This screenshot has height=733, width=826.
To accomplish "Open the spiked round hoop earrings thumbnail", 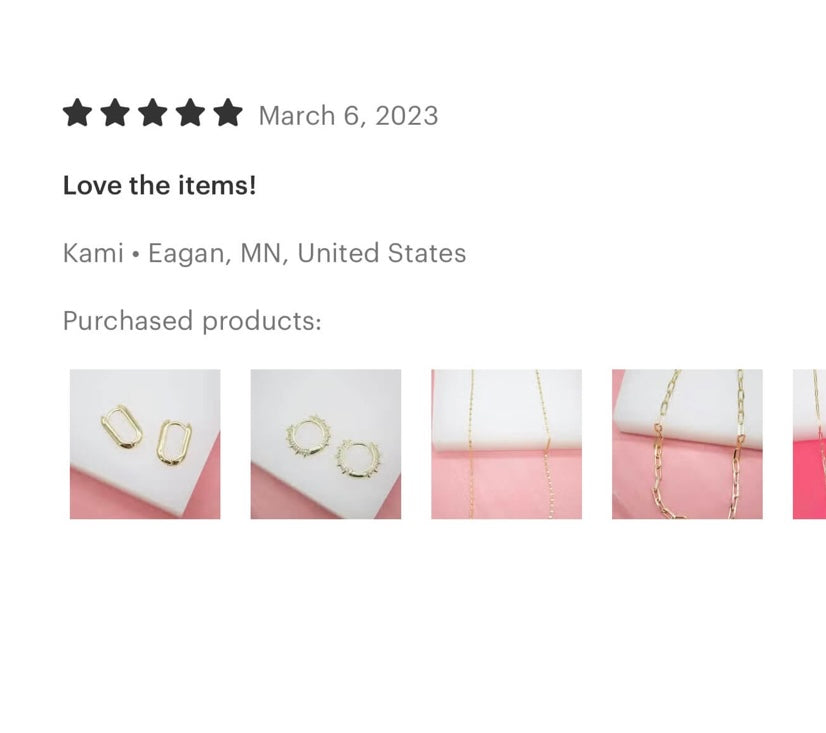I will click(326, 444).
